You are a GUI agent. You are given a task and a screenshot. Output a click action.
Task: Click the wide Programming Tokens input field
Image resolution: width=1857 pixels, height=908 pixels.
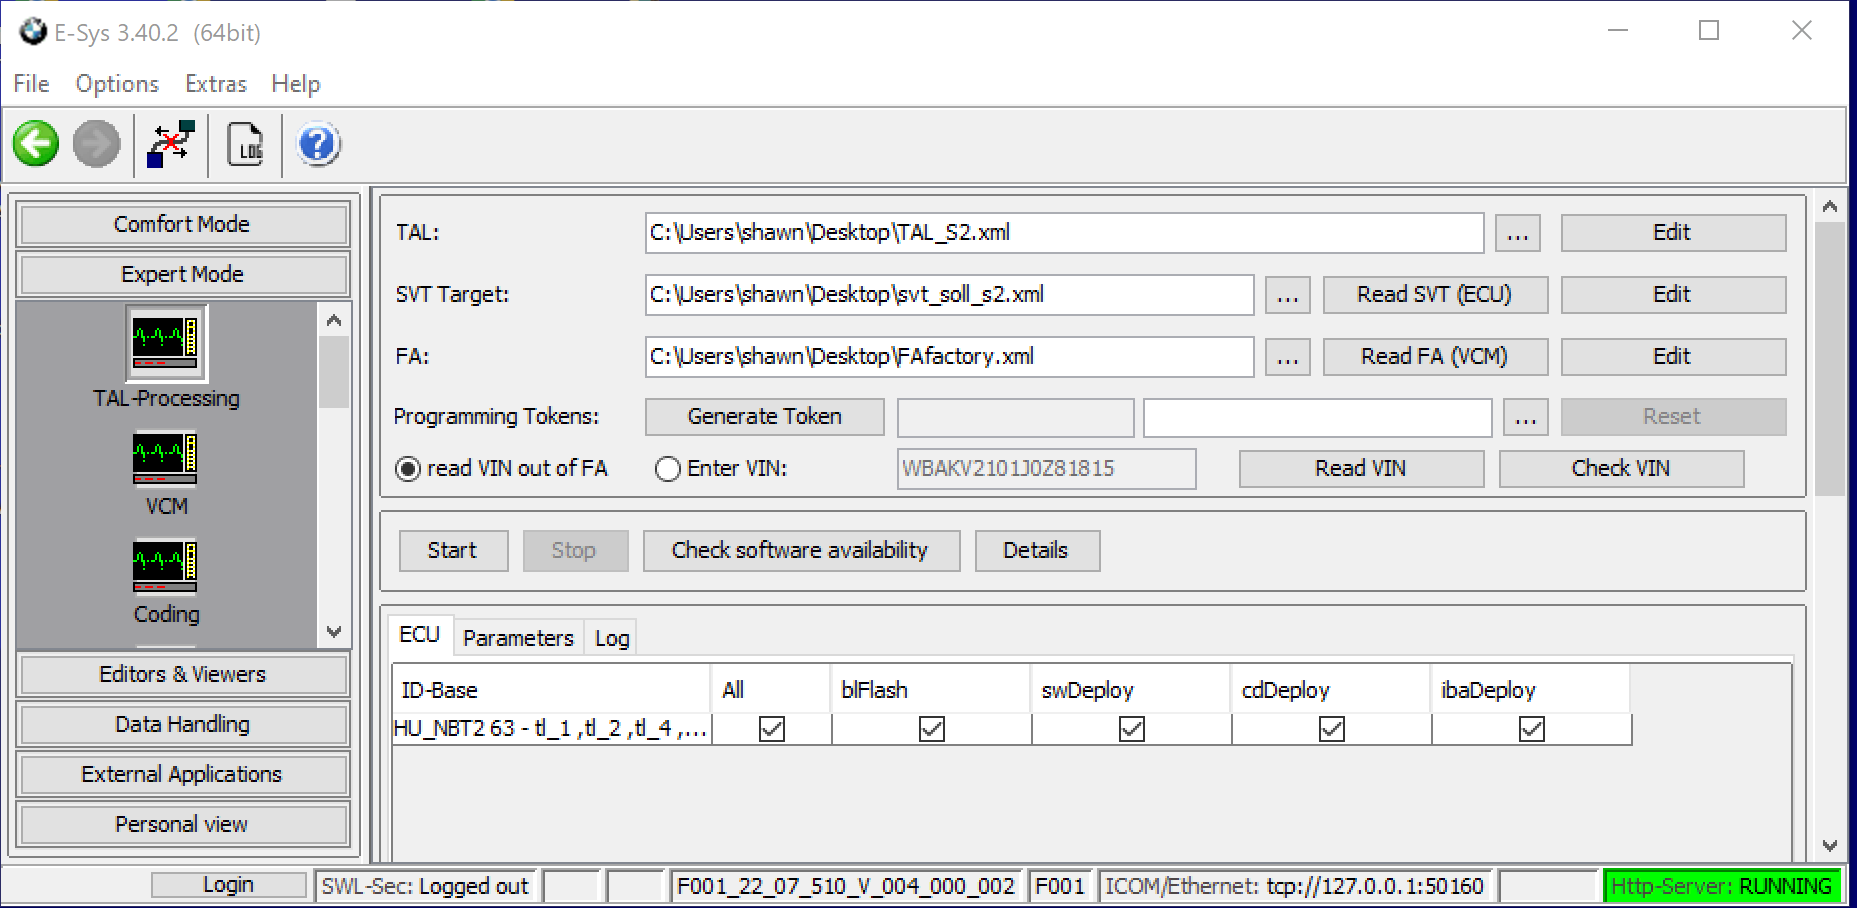(x=1318, y=418)
